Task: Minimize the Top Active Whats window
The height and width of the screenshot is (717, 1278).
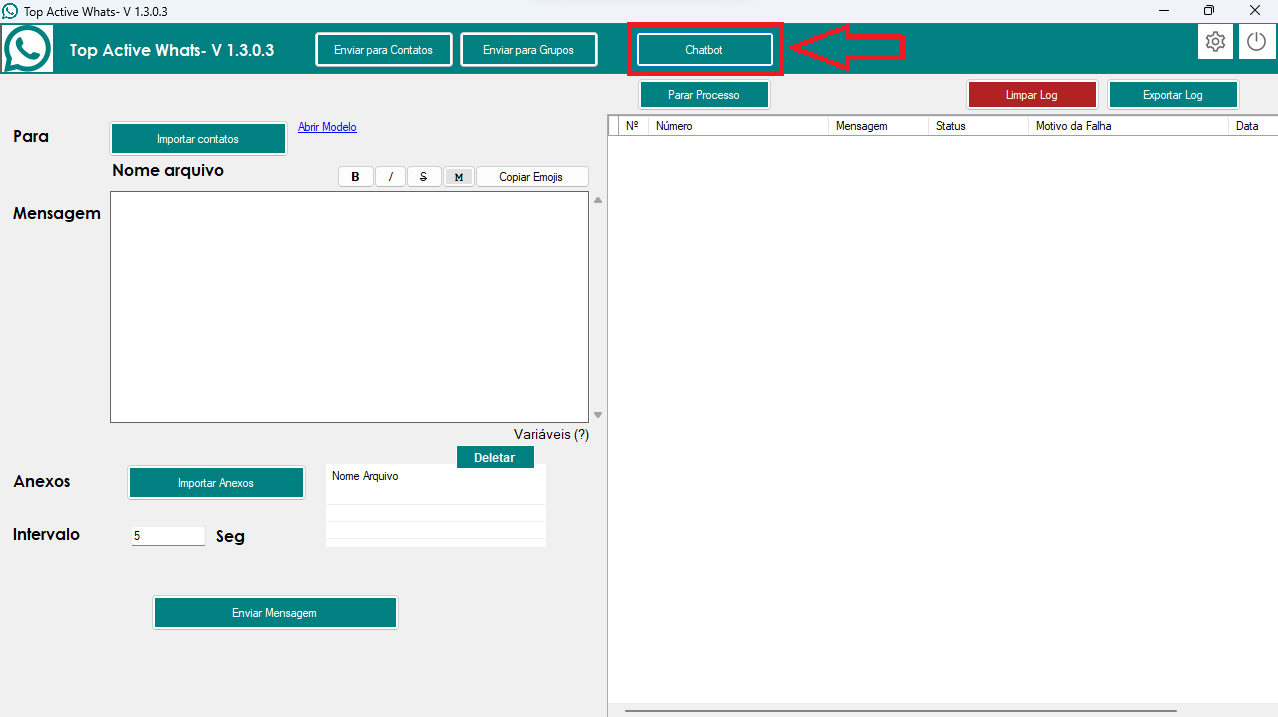Action: tap(1164, 11)
